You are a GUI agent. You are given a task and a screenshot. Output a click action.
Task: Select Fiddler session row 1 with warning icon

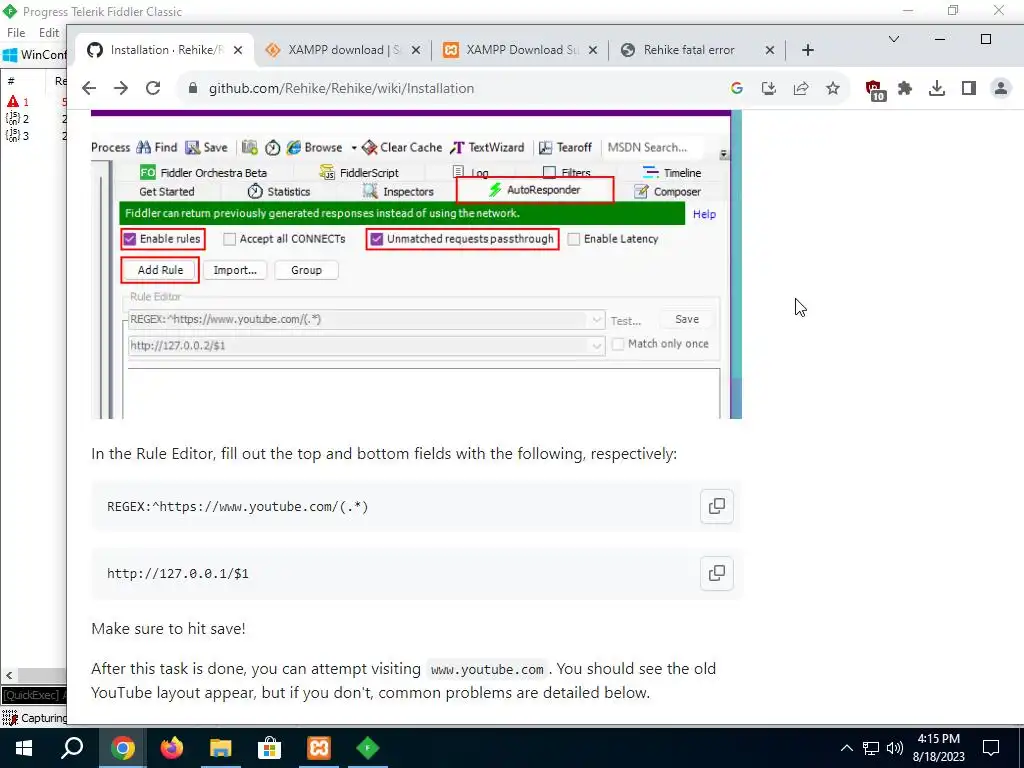tap(33, 102)
